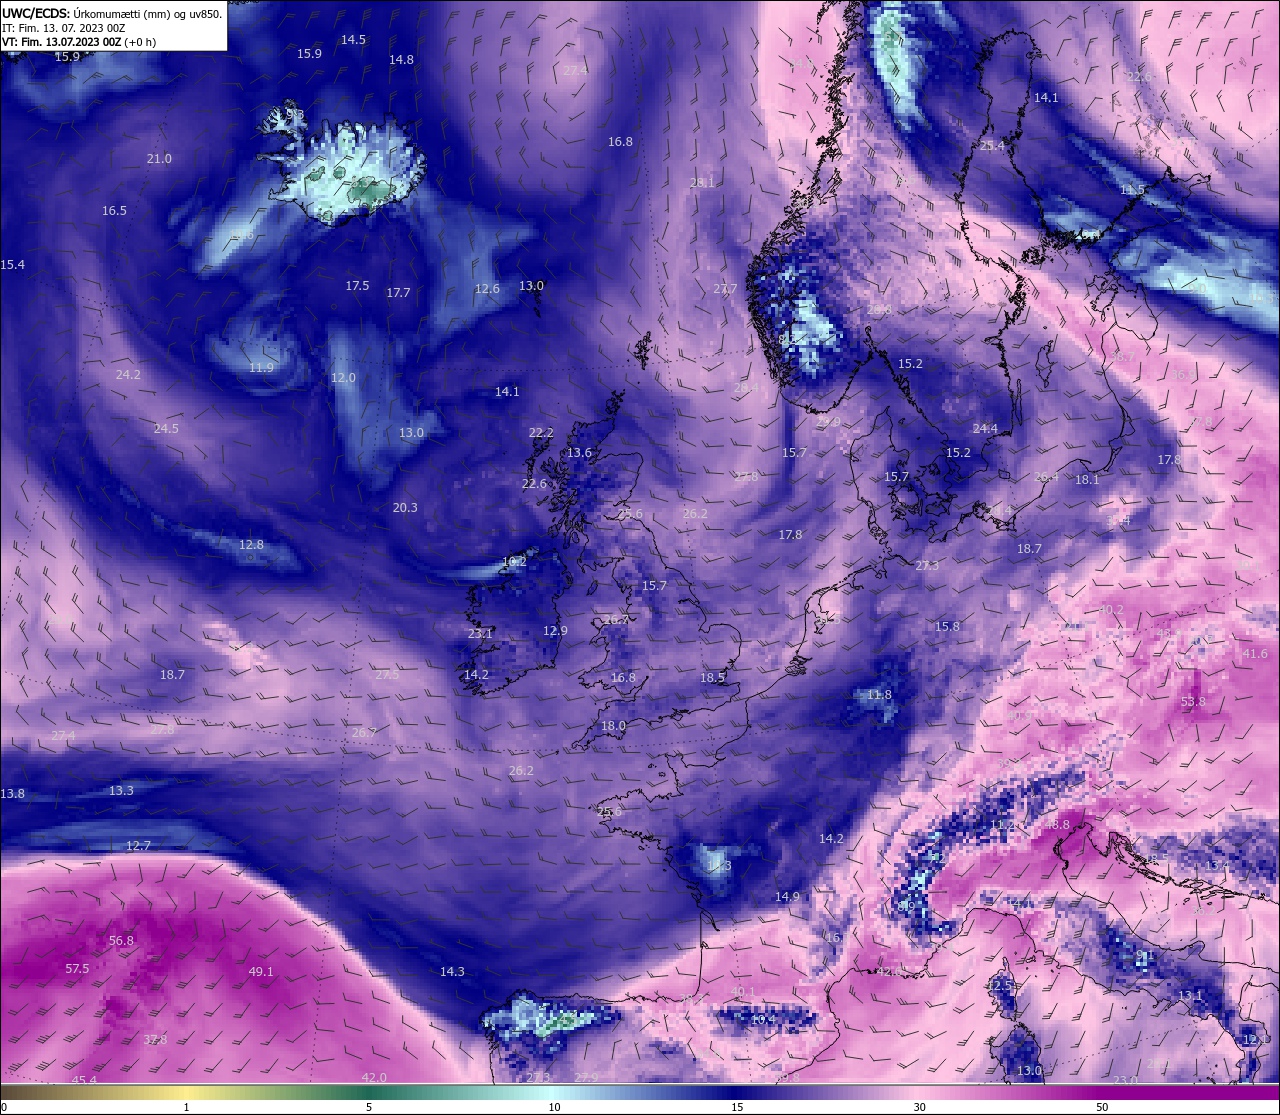
Task: Click the map value 24.5
Action: (x=166, y=429)
